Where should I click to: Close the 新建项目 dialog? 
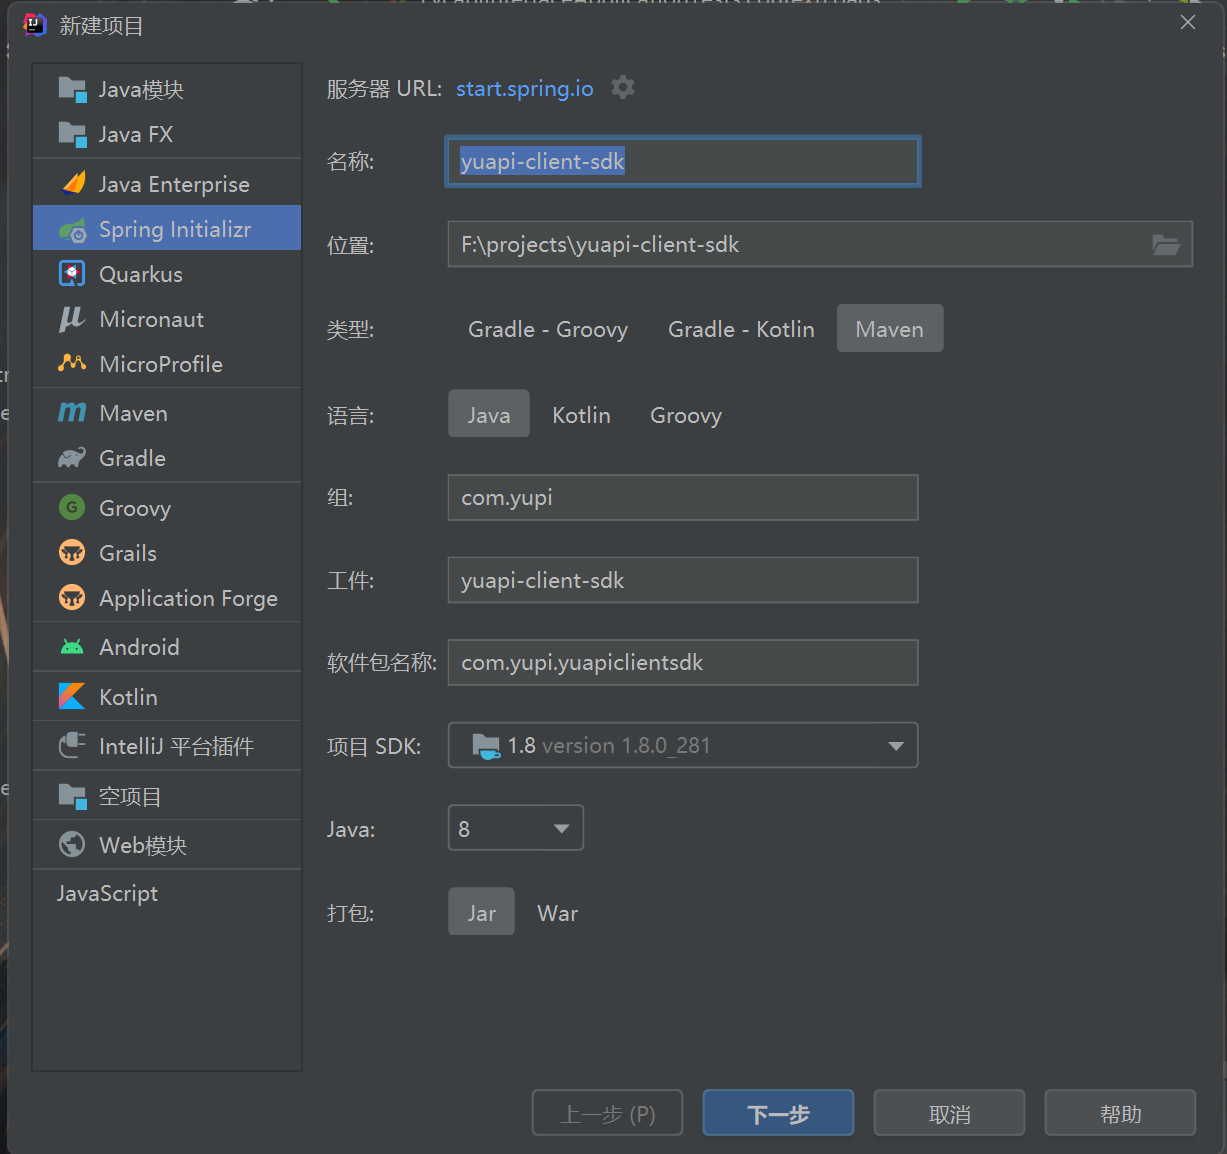click(x=1188, y=23)
